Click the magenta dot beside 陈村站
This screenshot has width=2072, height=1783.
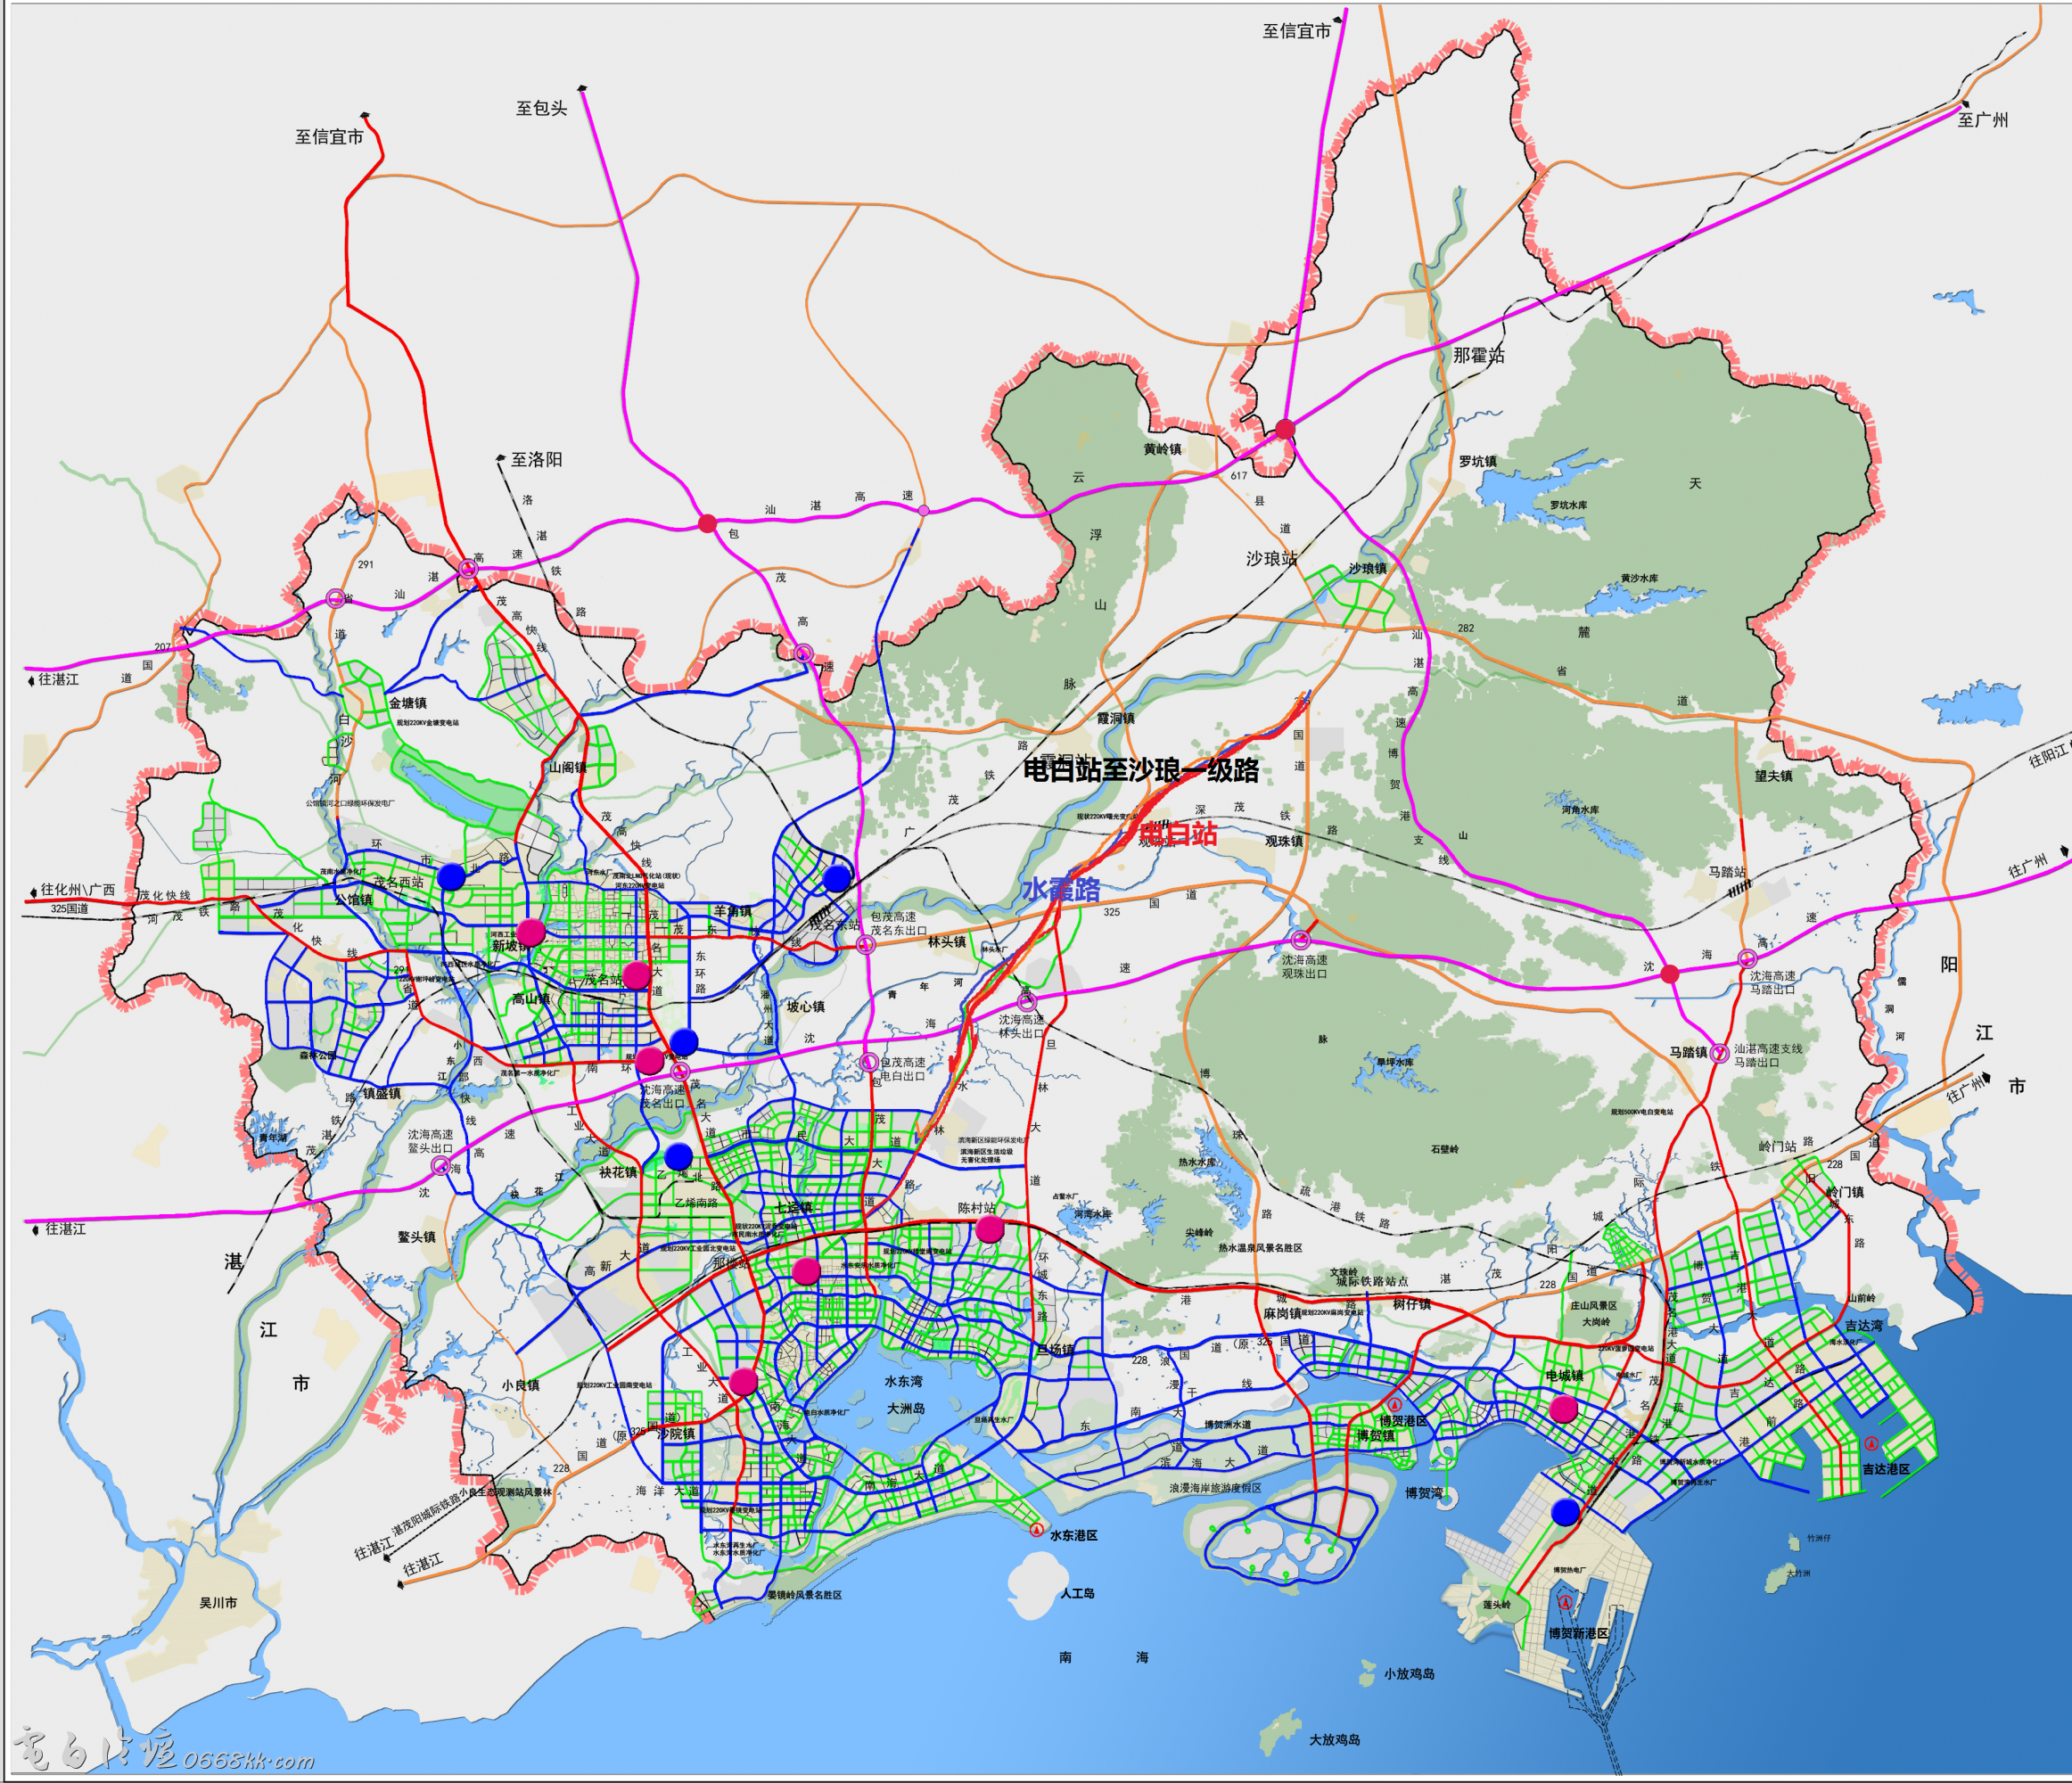coord(989,1229)
